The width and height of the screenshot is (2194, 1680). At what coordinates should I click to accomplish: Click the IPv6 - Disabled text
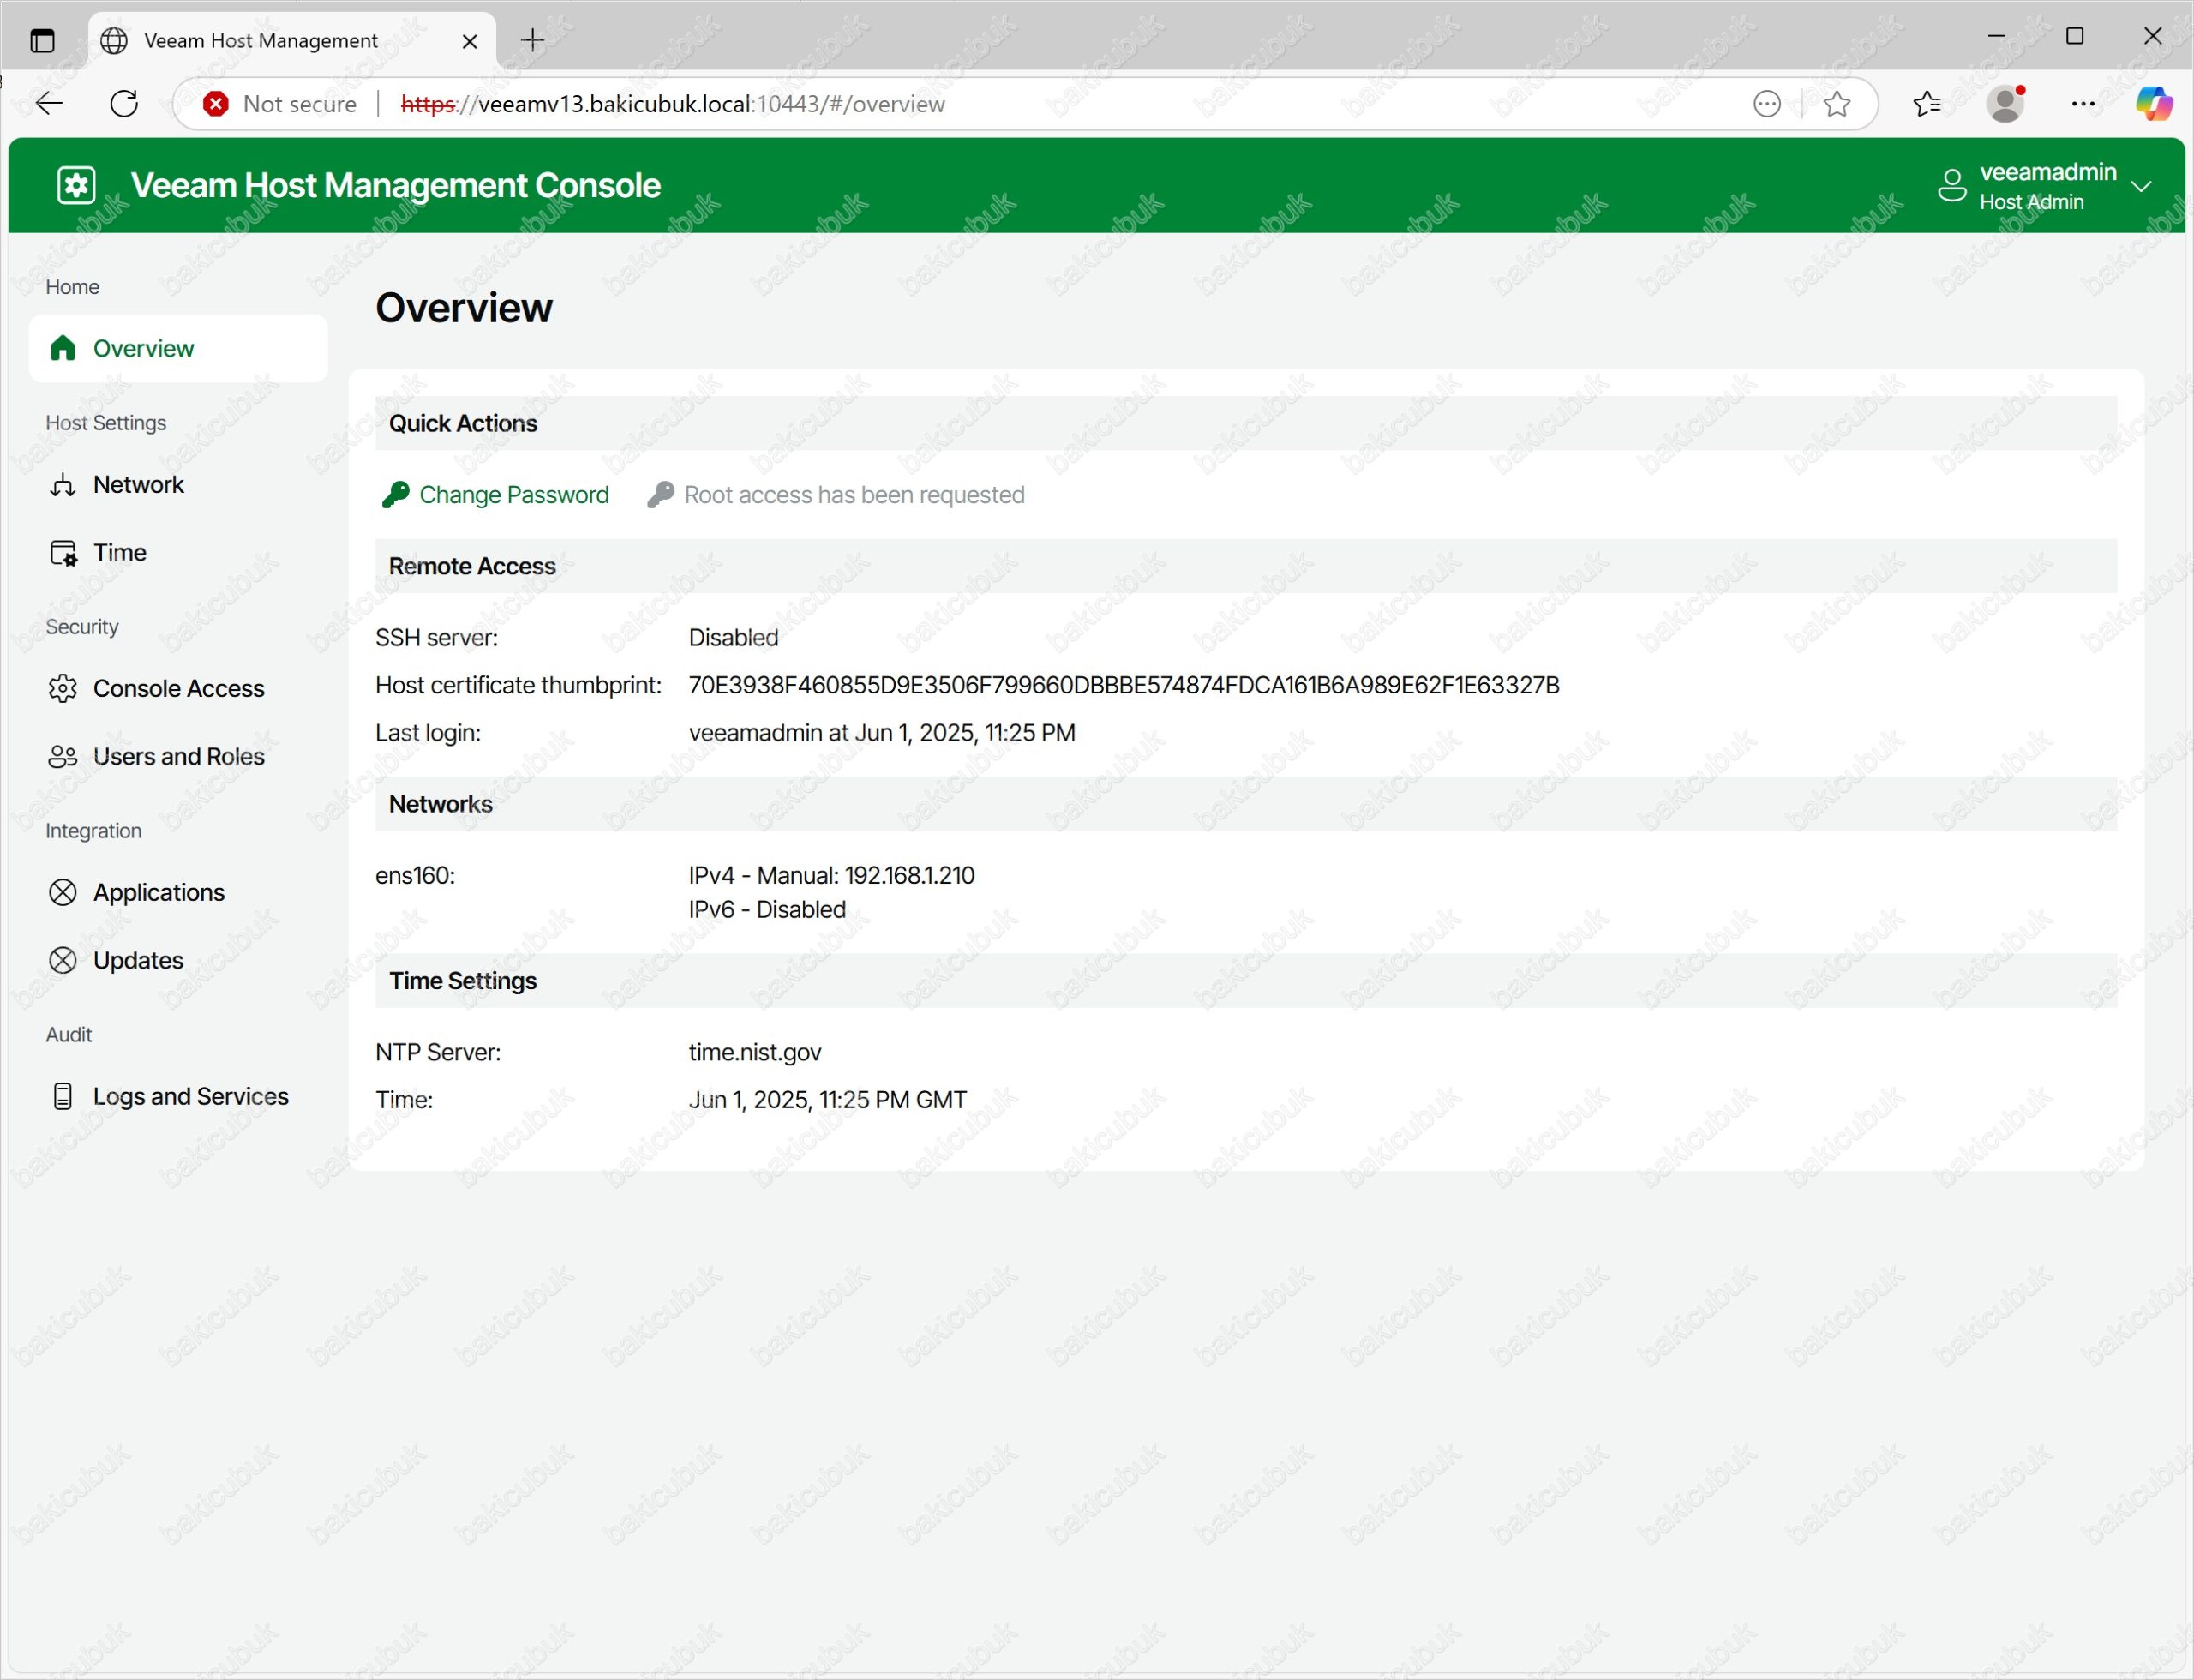pyautogui.click(x=767, y=909)
